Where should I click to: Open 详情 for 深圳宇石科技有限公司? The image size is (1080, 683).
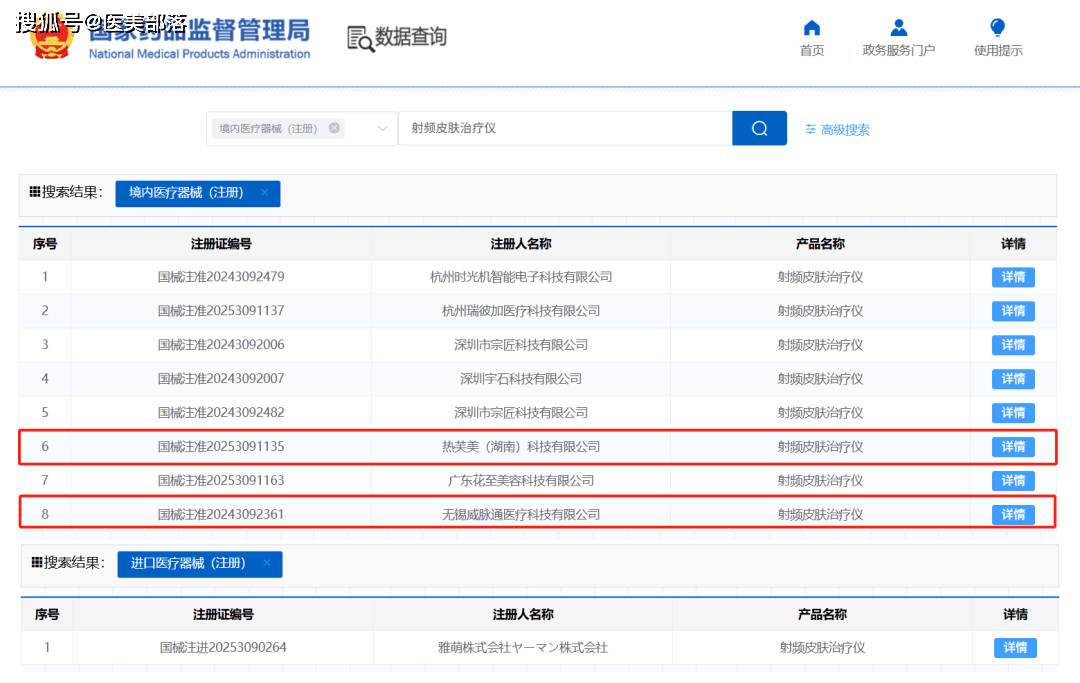(1013, 379)
